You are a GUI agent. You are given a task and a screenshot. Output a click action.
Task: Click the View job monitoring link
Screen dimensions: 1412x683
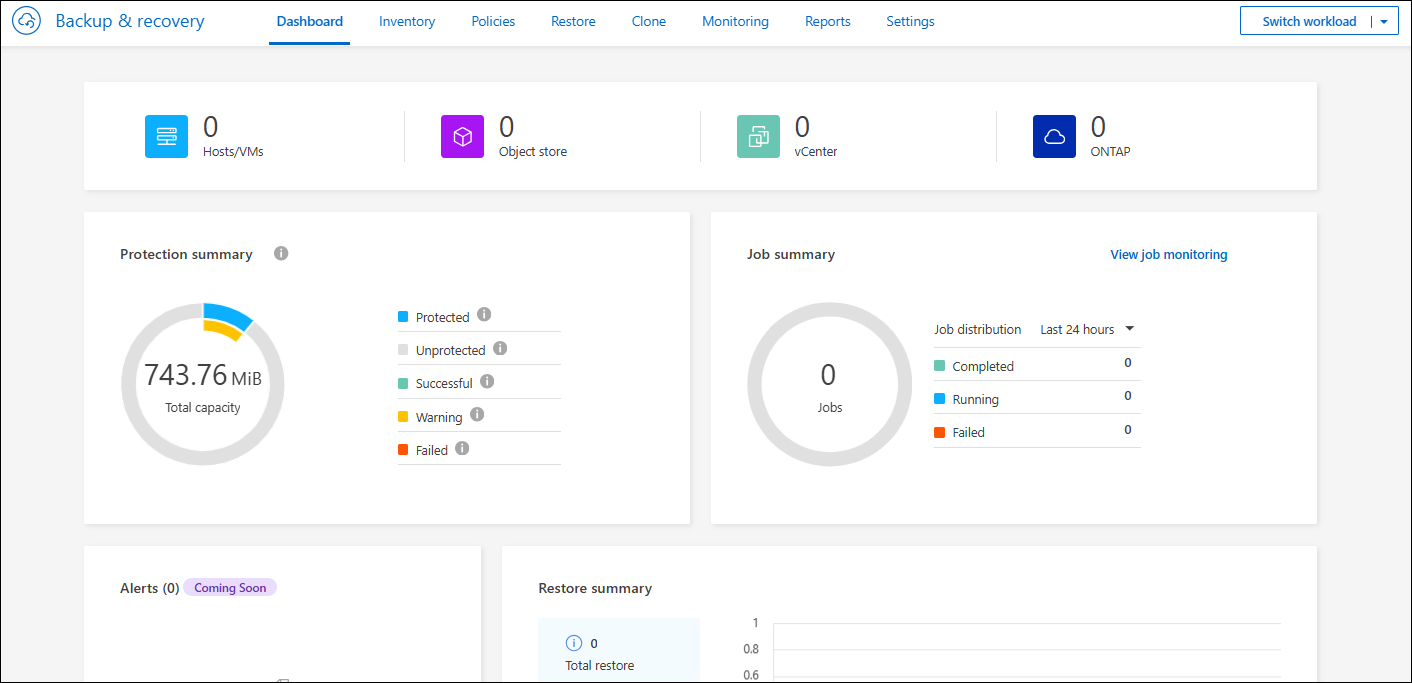[1168, 254]
